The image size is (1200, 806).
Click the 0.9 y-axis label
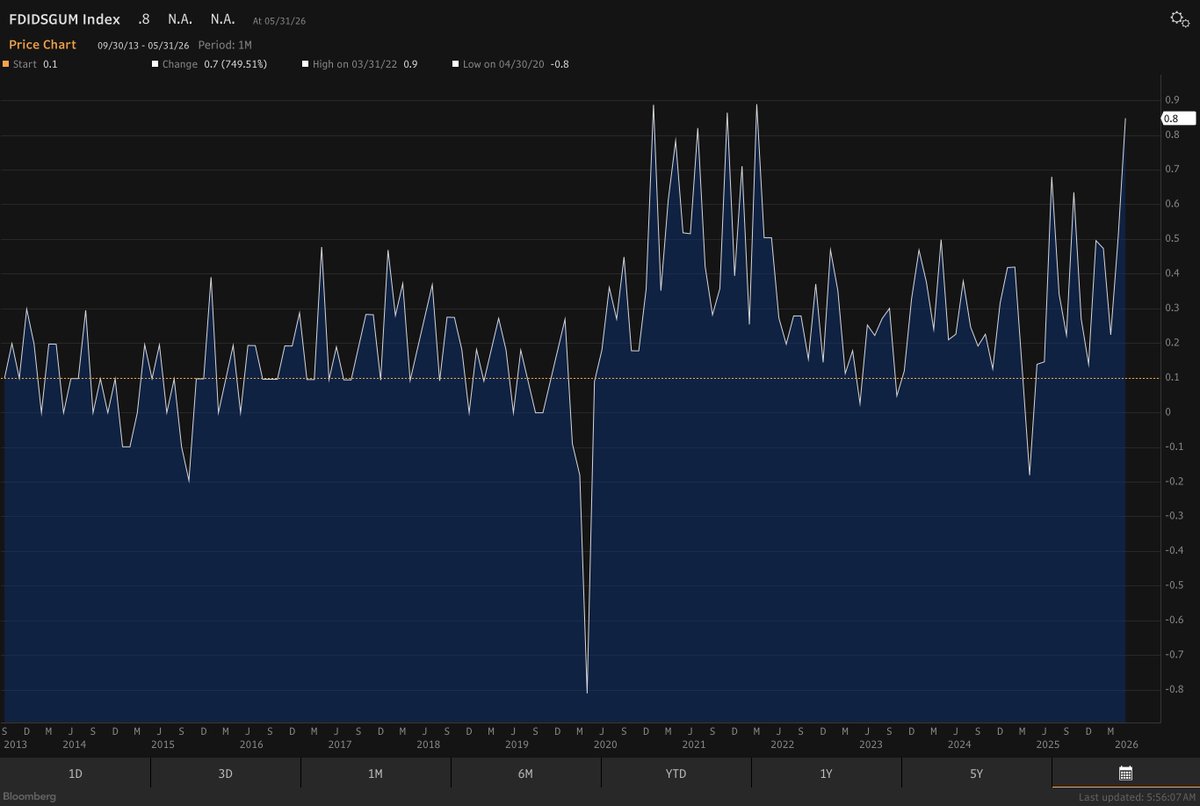point(1171,100)
